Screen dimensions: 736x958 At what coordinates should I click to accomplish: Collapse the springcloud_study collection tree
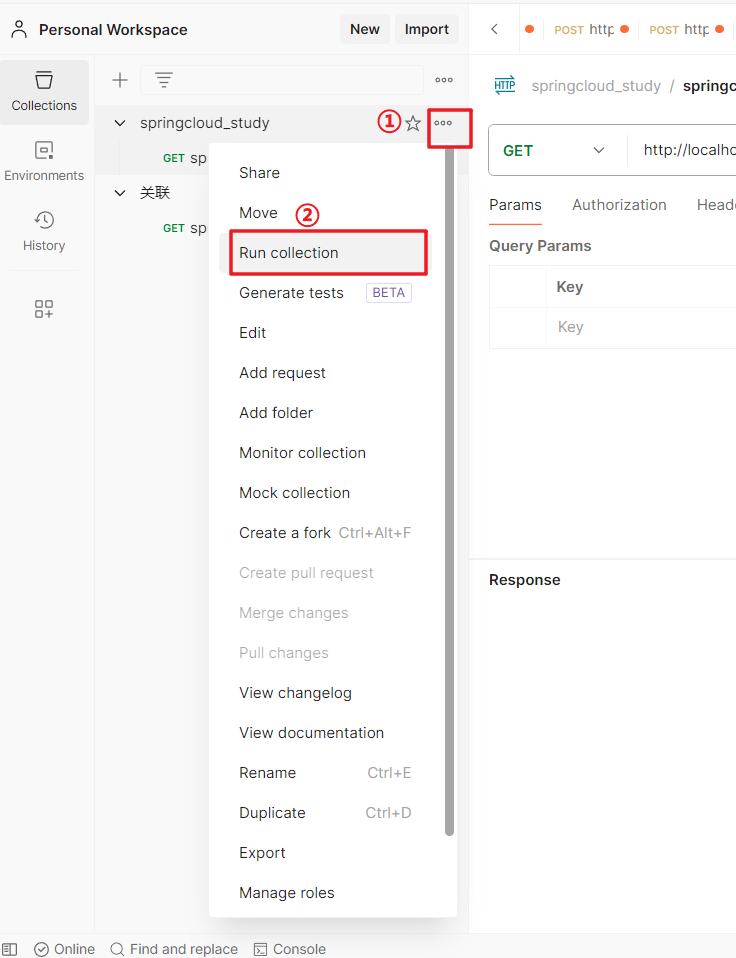click(120, 123)
